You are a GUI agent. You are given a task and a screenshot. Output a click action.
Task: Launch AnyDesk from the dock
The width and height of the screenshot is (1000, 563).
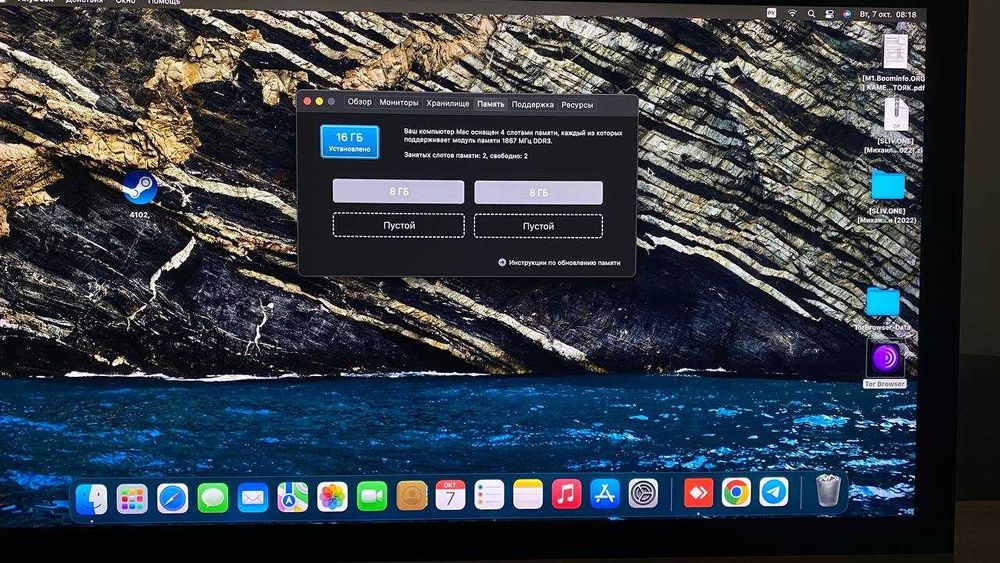pos(698,493)
